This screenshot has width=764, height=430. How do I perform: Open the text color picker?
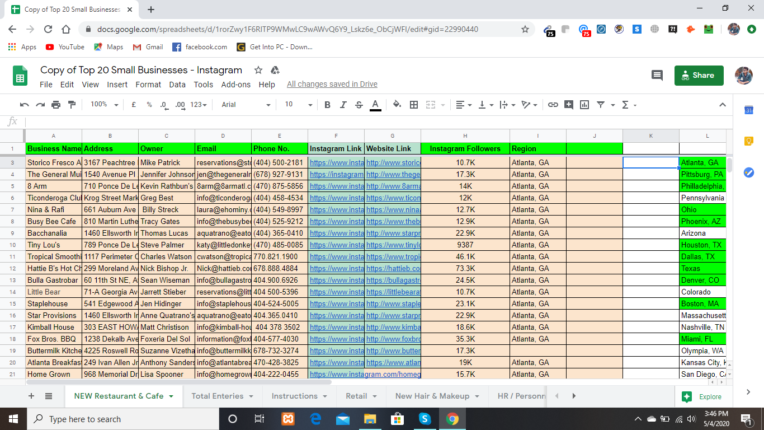[375, 105]
